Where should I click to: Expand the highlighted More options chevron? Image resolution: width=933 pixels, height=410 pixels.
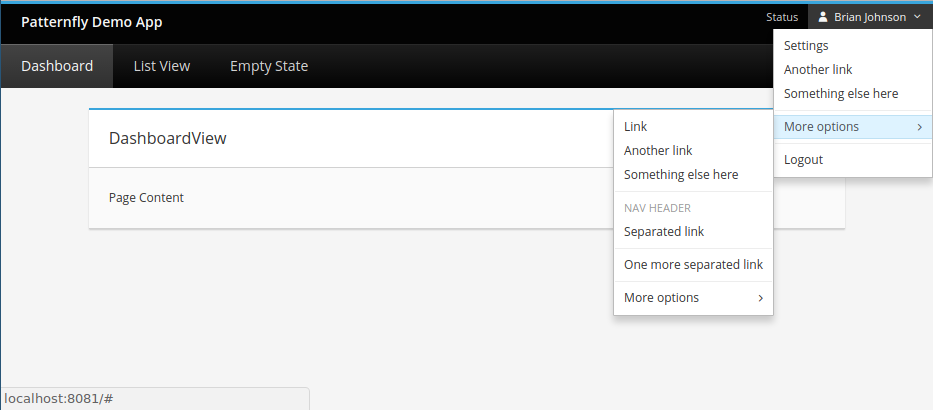pos(919,127)
